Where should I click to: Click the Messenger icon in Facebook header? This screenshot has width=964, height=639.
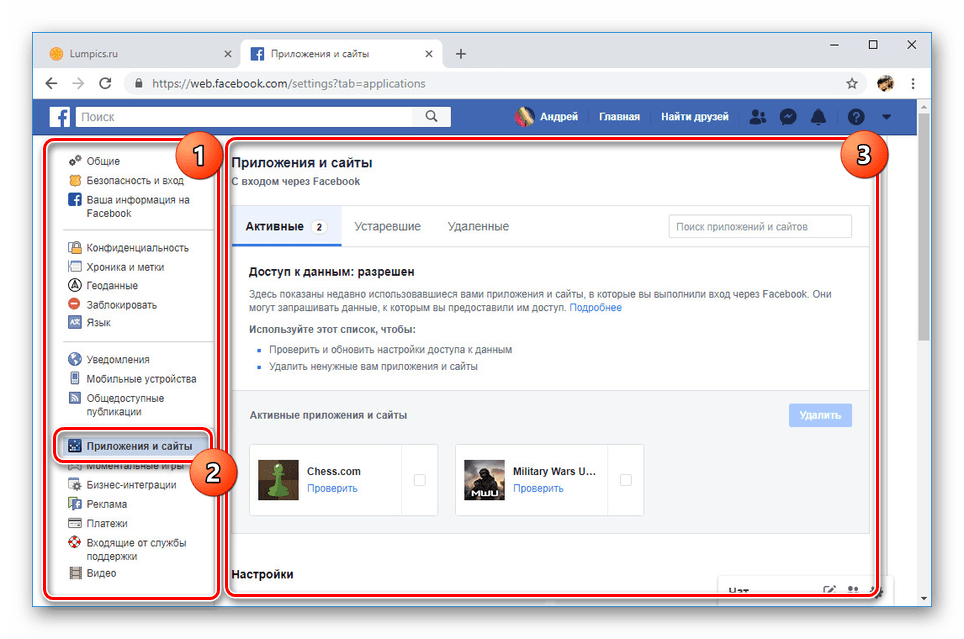[x=788, y=117]
